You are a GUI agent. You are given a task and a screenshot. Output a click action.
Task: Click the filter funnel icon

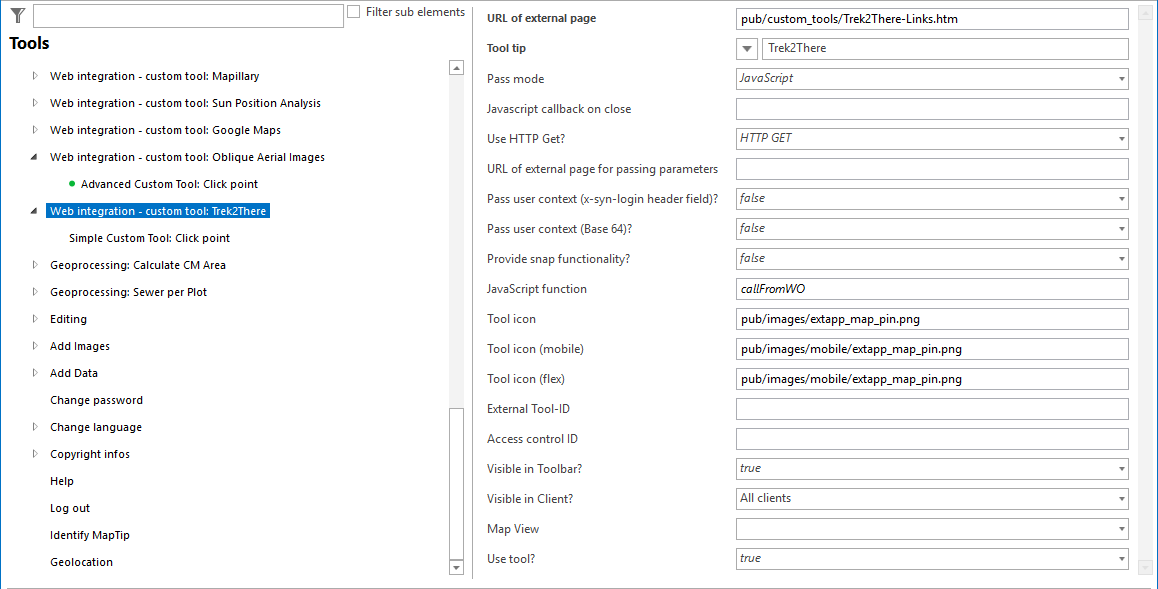17,14
